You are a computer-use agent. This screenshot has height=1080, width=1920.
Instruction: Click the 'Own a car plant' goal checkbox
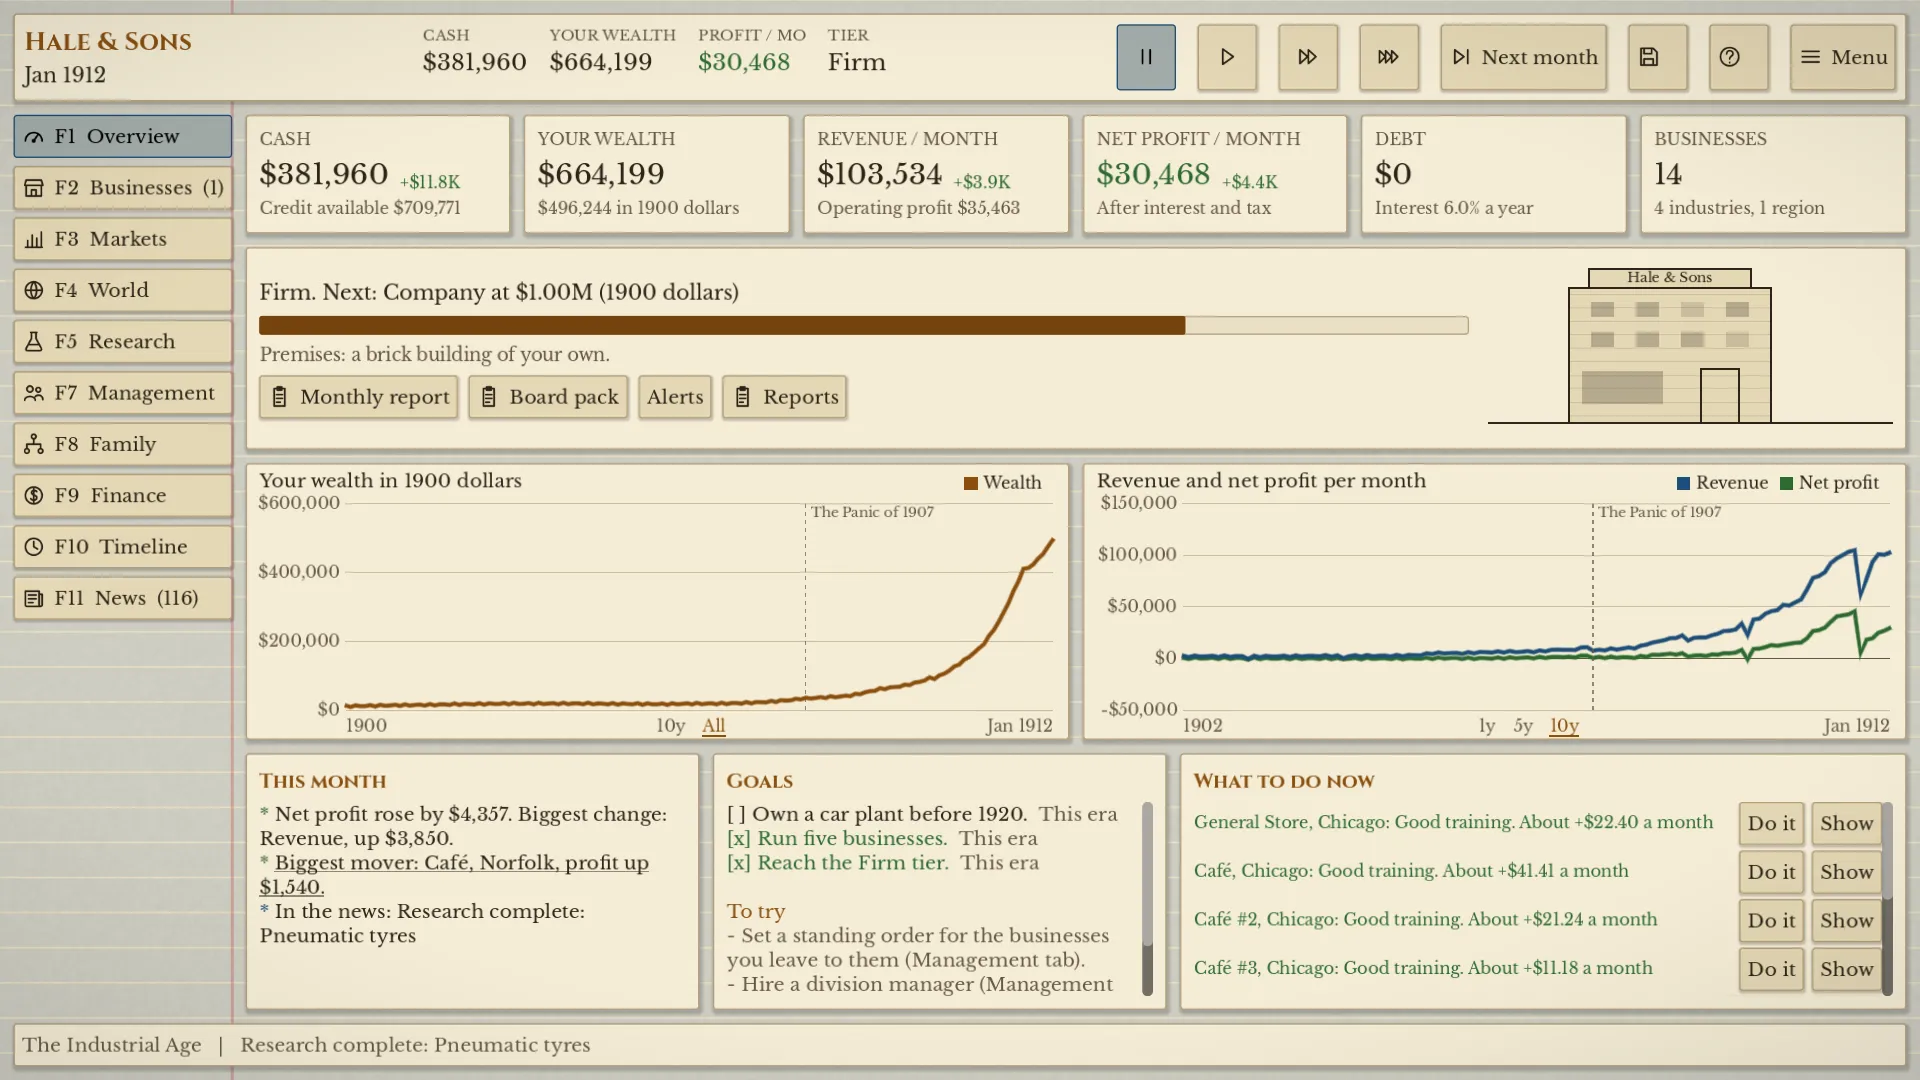click(736, 815)
